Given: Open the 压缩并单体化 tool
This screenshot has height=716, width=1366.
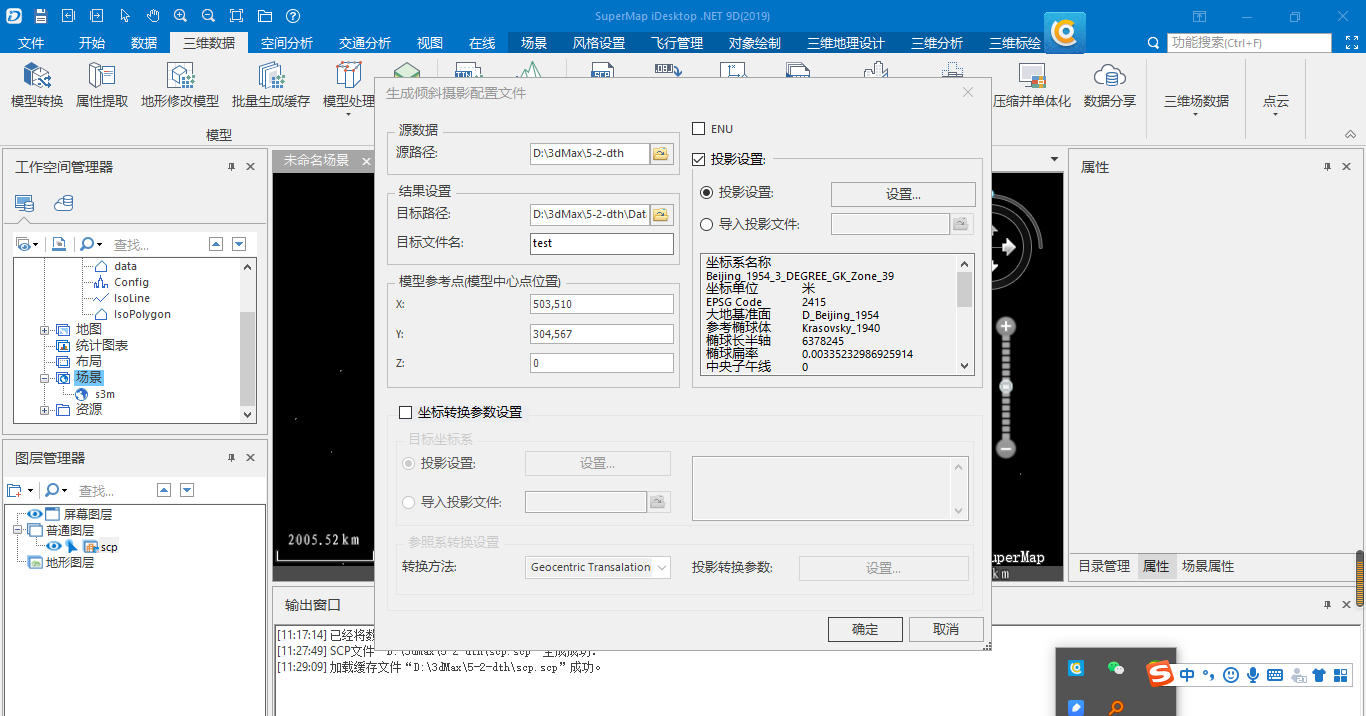Looking at the screenshot, I should pos(1031,86).
